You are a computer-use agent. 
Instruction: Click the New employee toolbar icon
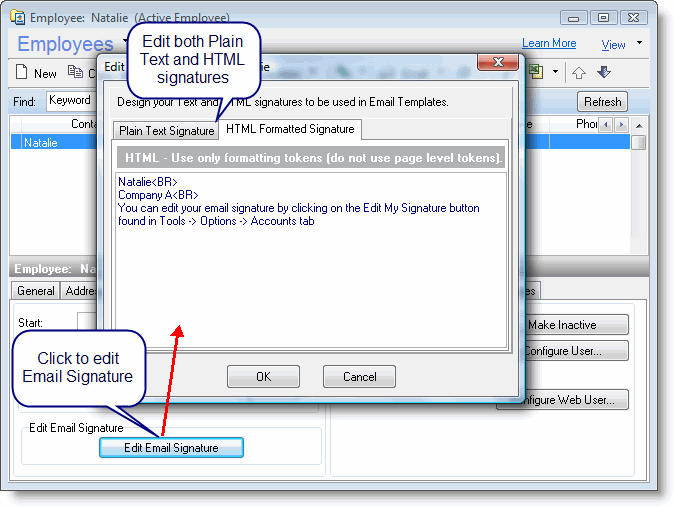tap(24, 73)
